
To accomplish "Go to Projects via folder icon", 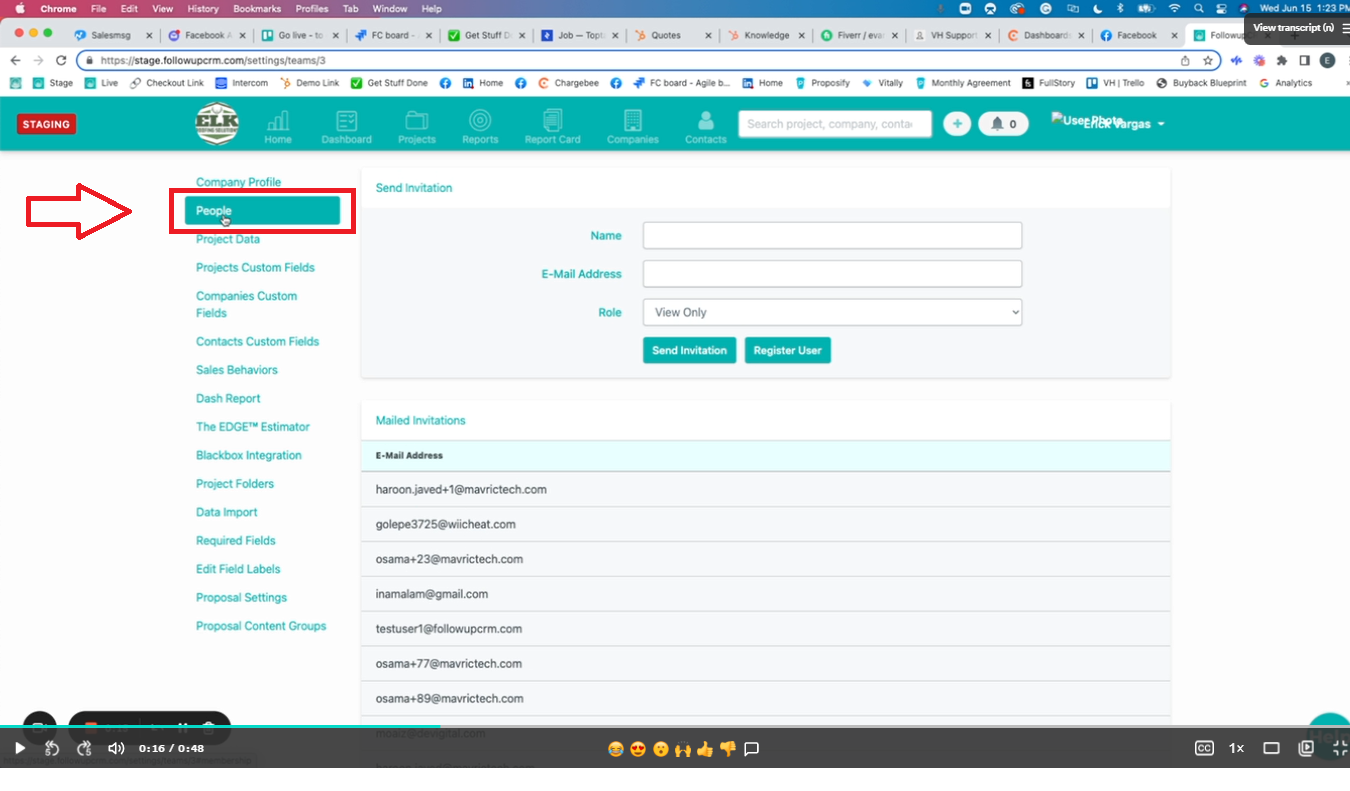I will point(416,126).
